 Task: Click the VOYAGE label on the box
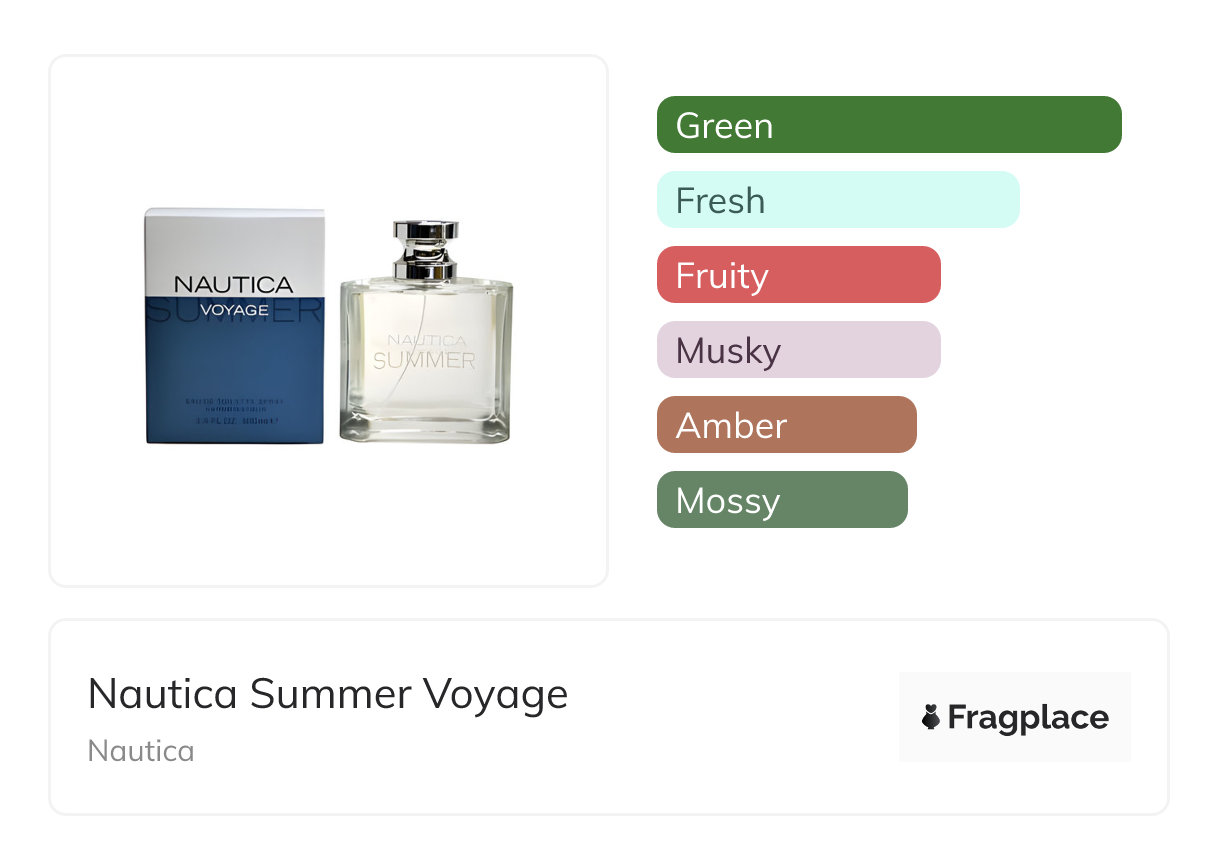(234, 310)
